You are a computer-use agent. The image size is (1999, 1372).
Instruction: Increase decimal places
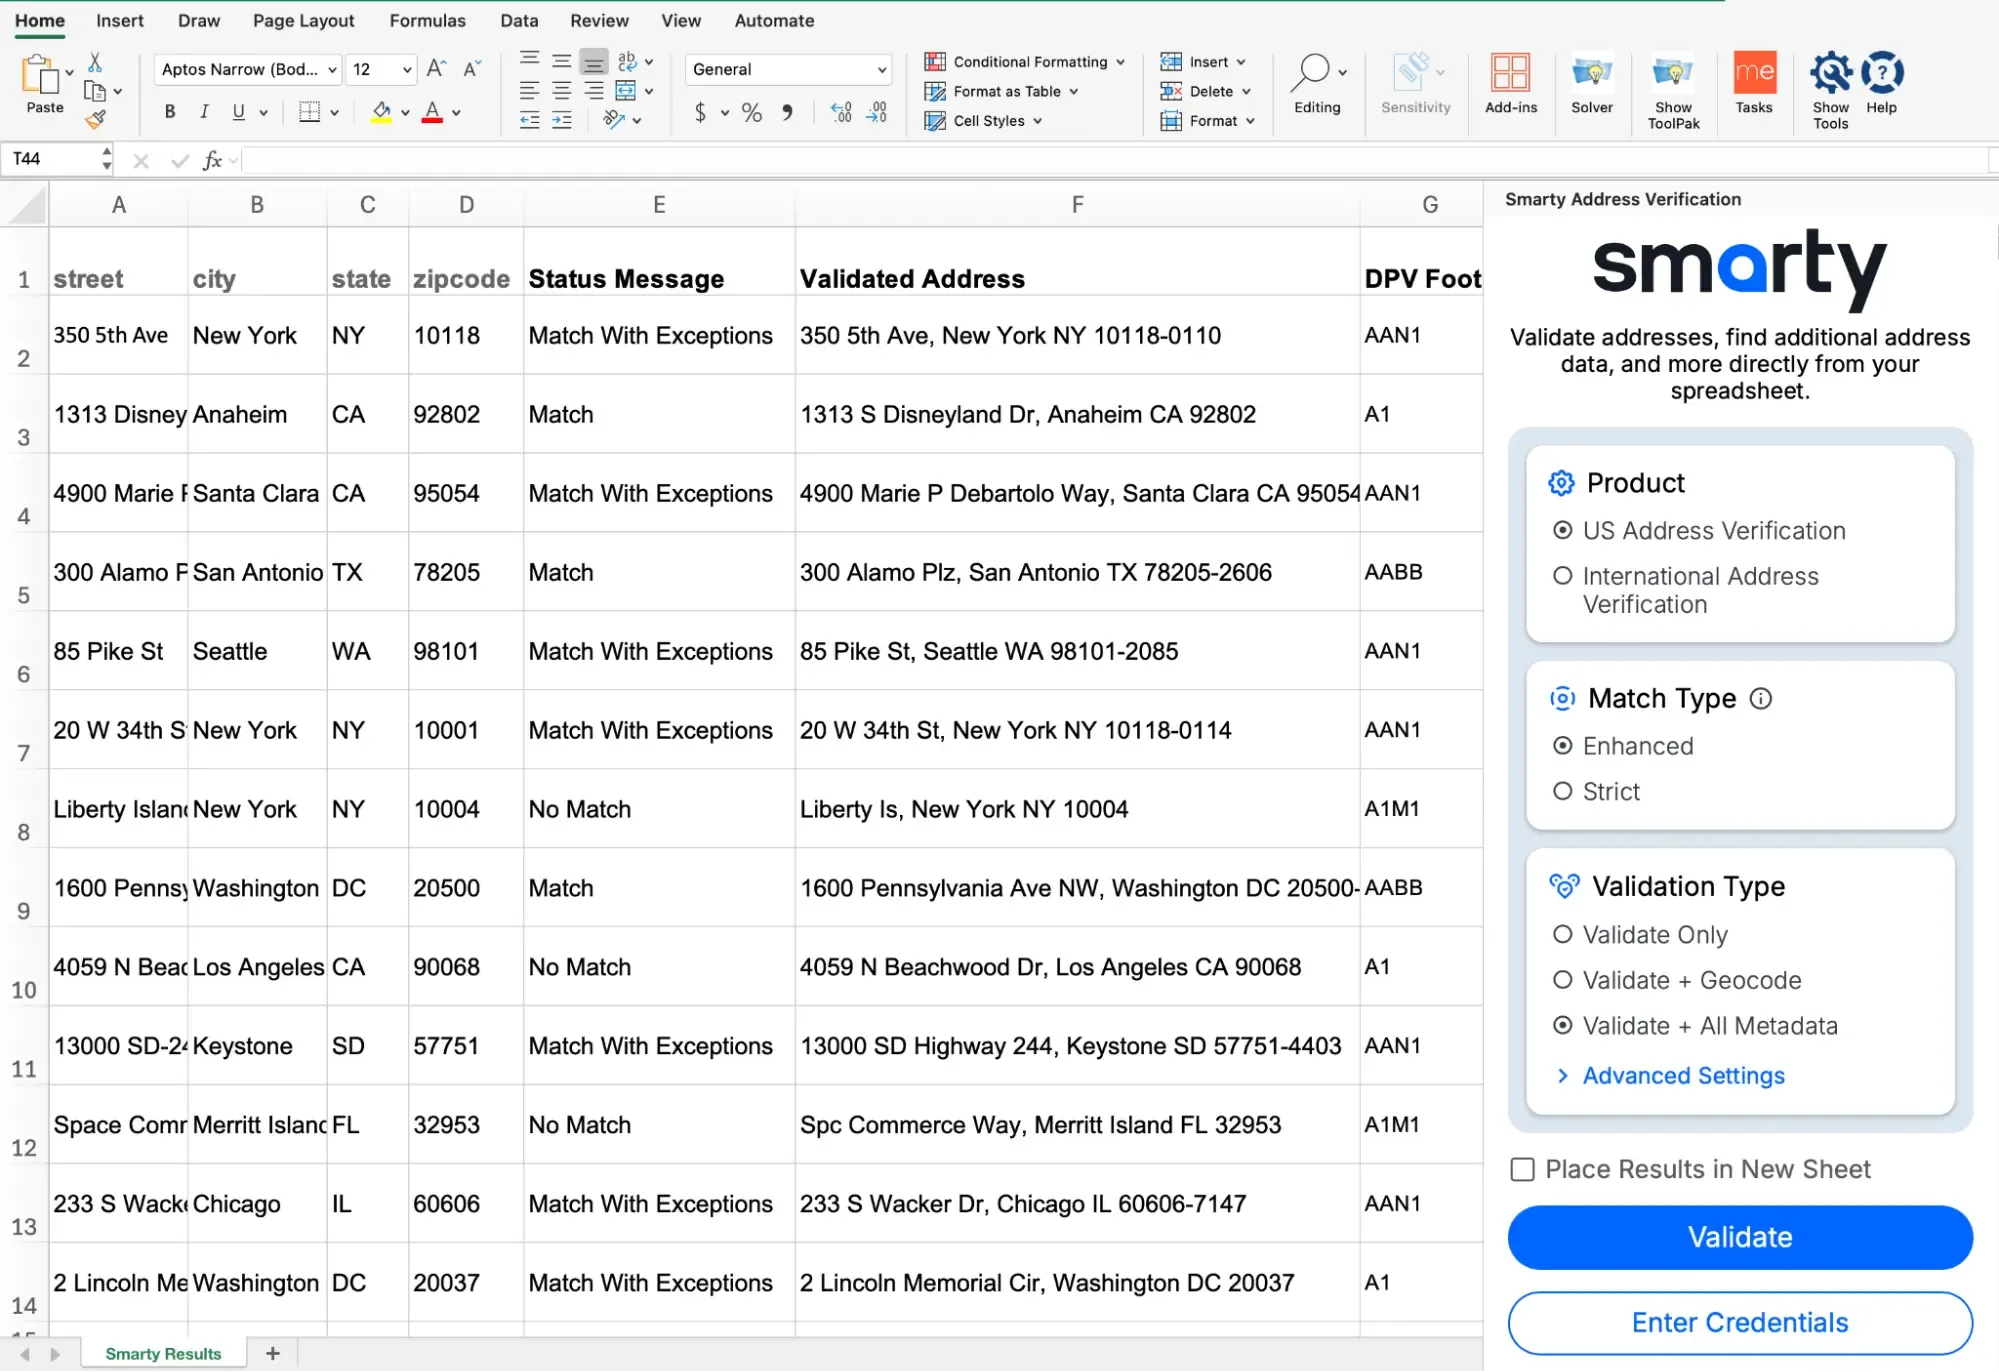[842, 112]
